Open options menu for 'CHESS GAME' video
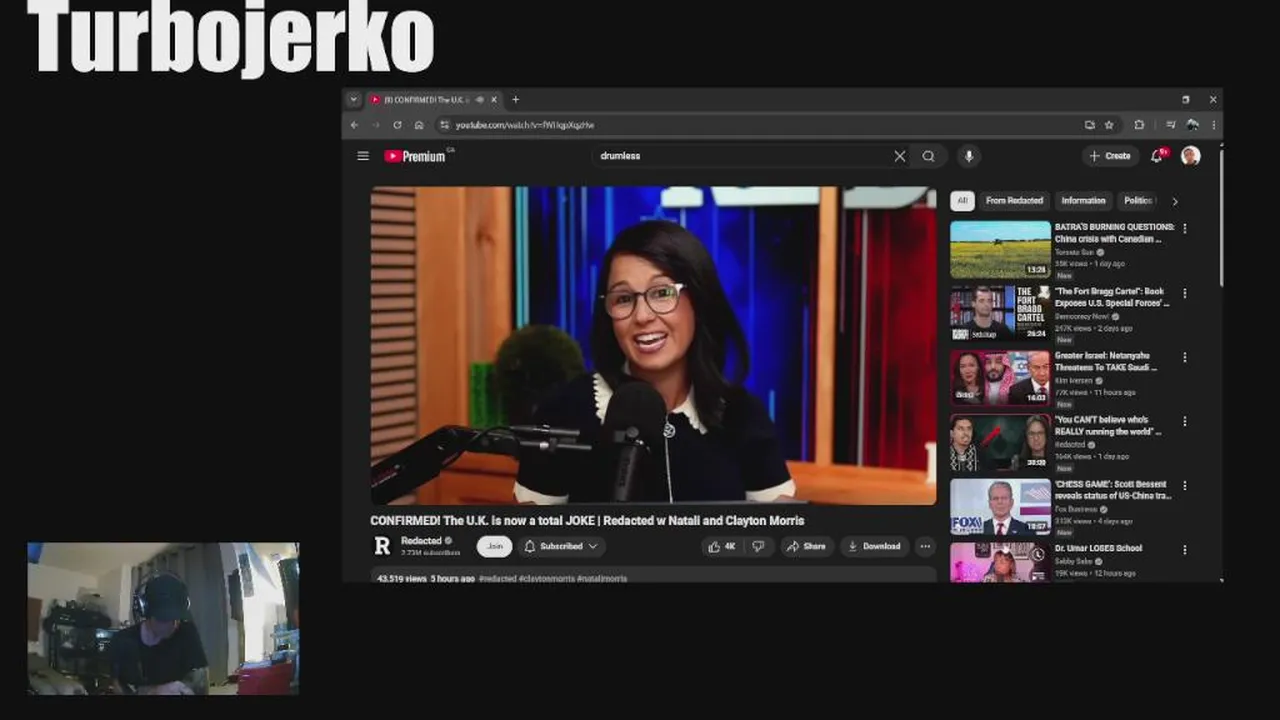Image resolution: width=1280 pixels, height=720 pixels. tap(1185, 485)
